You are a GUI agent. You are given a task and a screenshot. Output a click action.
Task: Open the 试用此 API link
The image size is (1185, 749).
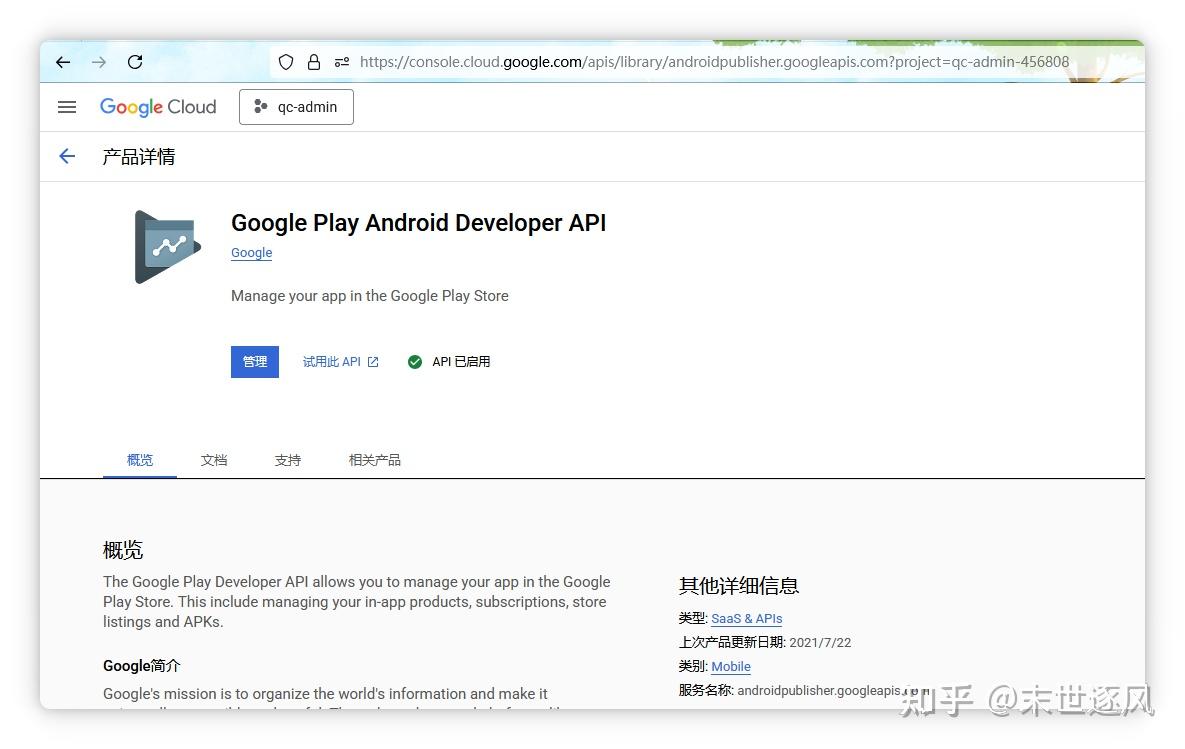pyautogui.click(x=330, y=361)
